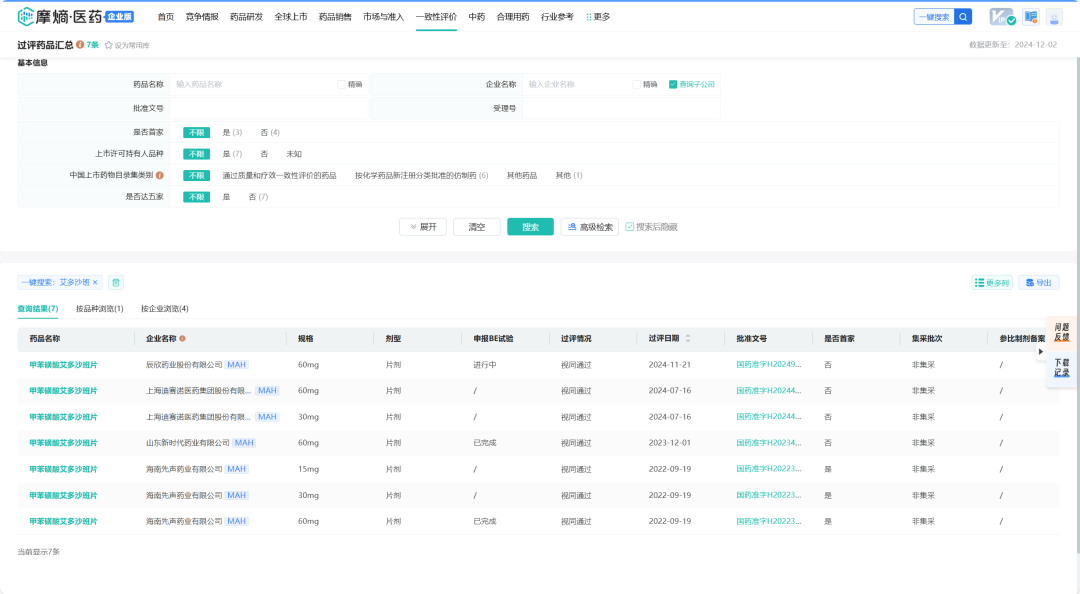Sort by 过评日期 using its sort arrows
This screenshot has width=1080, height=594.
687,338
